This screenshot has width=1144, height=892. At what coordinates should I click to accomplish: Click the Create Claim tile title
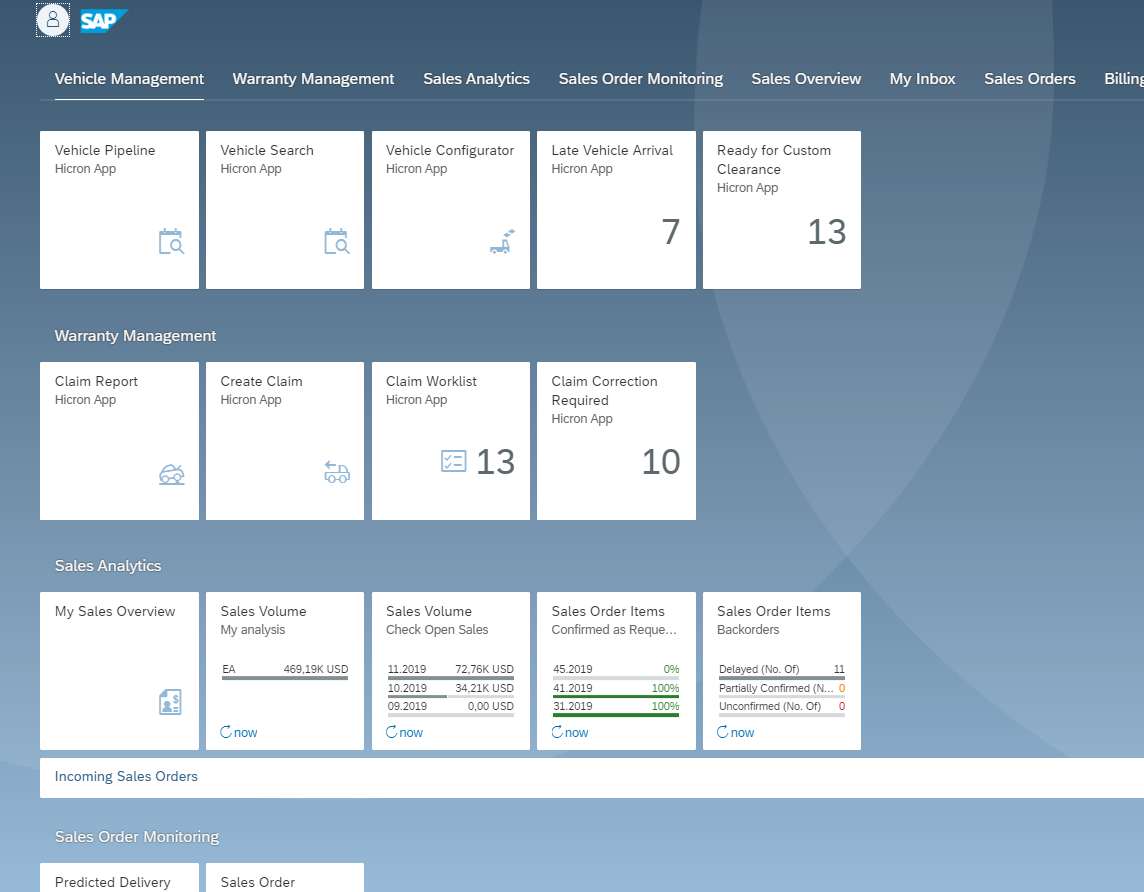(261, 381)
